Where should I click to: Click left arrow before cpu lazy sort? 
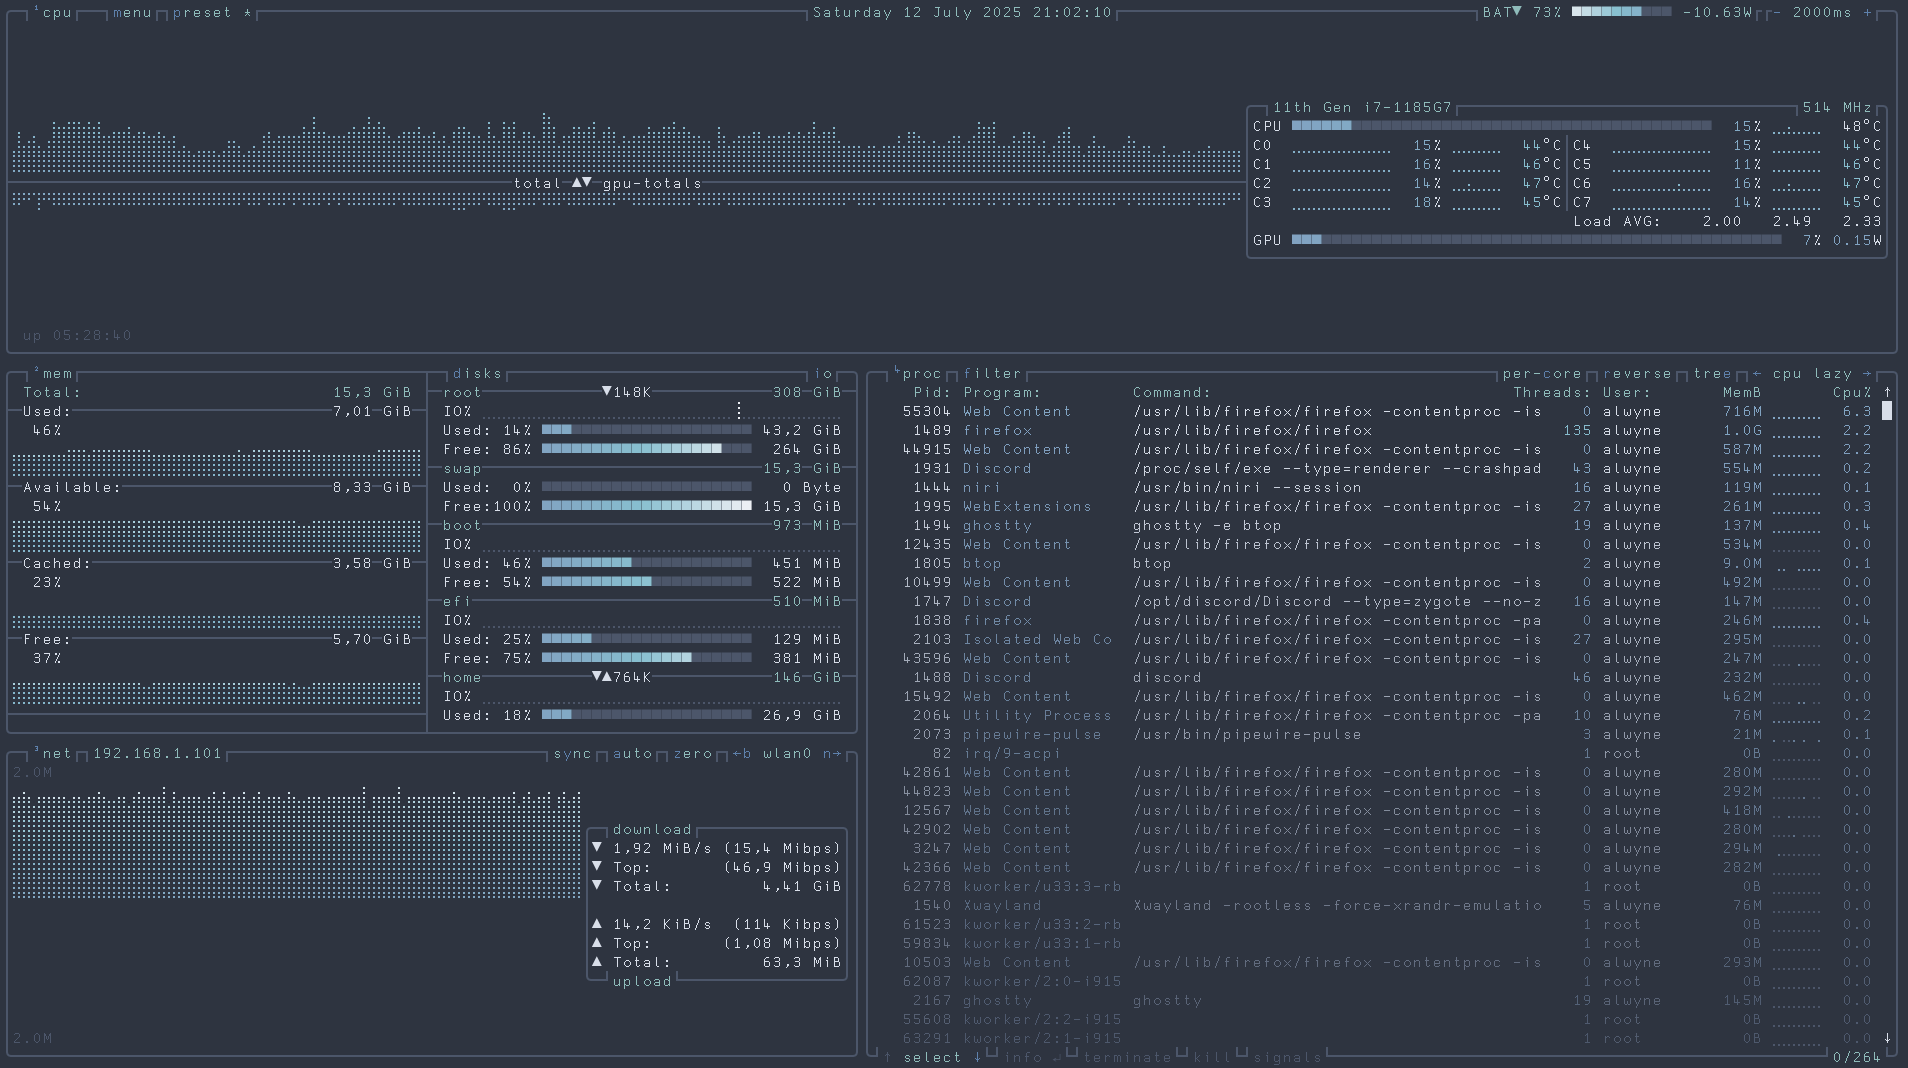pos(1757,374)
